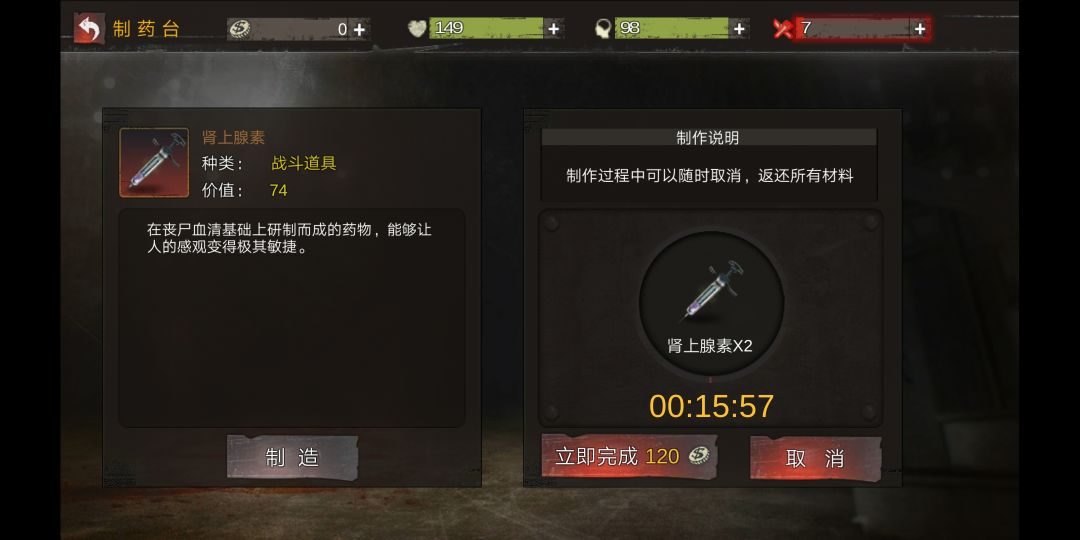The image size is (1080, 540).
Task: Tap the head sanity icon
Action: tap(603, 29)
